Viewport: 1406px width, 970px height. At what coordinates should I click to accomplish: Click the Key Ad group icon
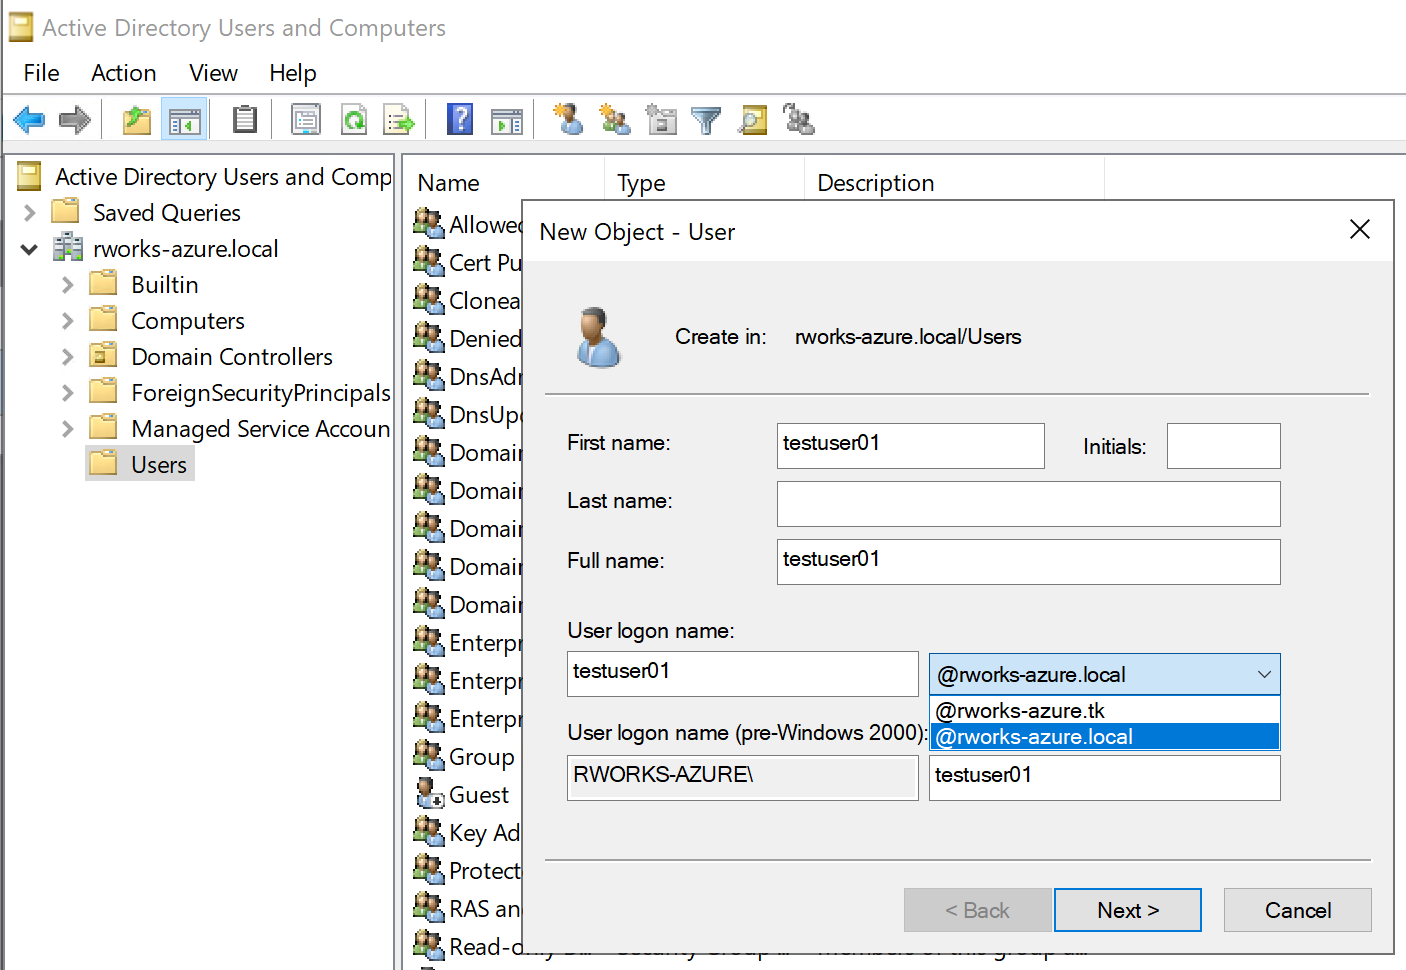click(429, 831)
